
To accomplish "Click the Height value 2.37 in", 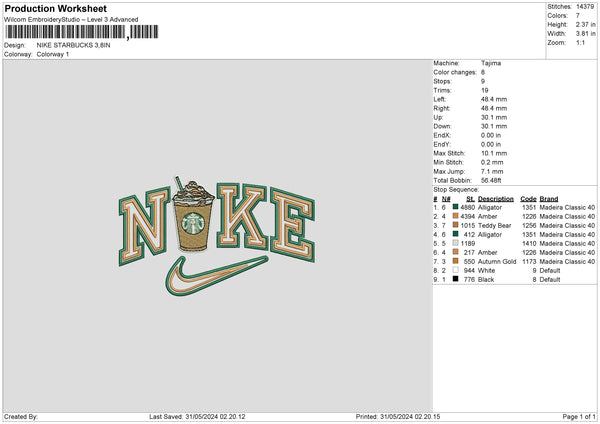I will (585, 24).
